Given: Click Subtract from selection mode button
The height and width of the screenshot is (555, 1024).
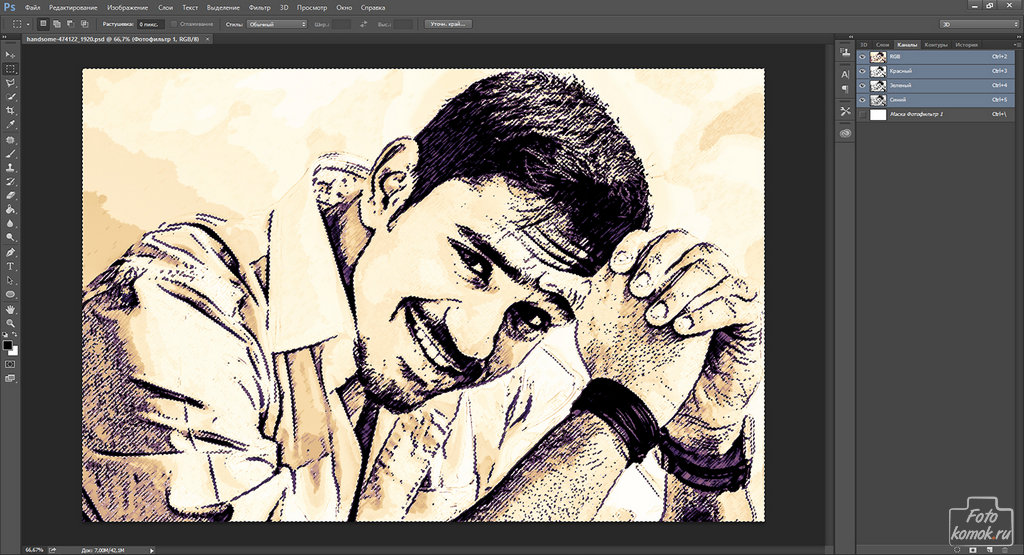Looking at the screenshot, I should (x=71, y=24).
